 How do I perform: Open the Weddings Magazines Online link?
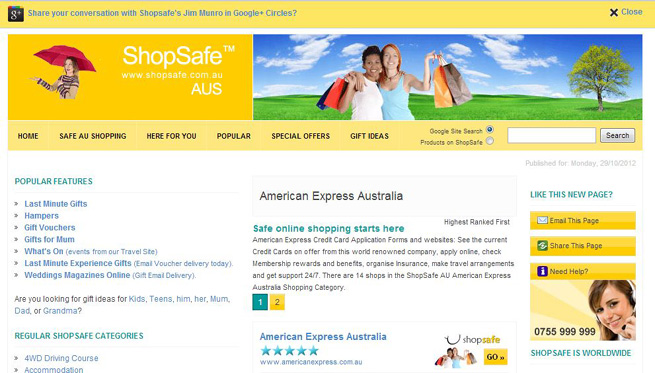point(77,275)
